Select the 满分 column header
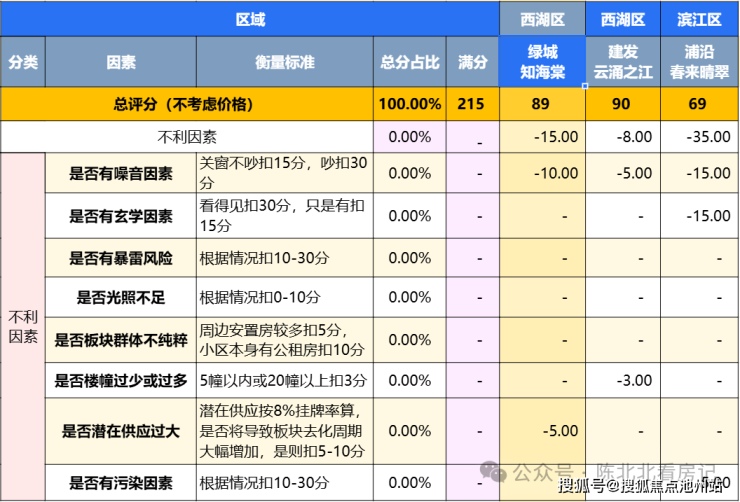 click(x=472, y=62)
